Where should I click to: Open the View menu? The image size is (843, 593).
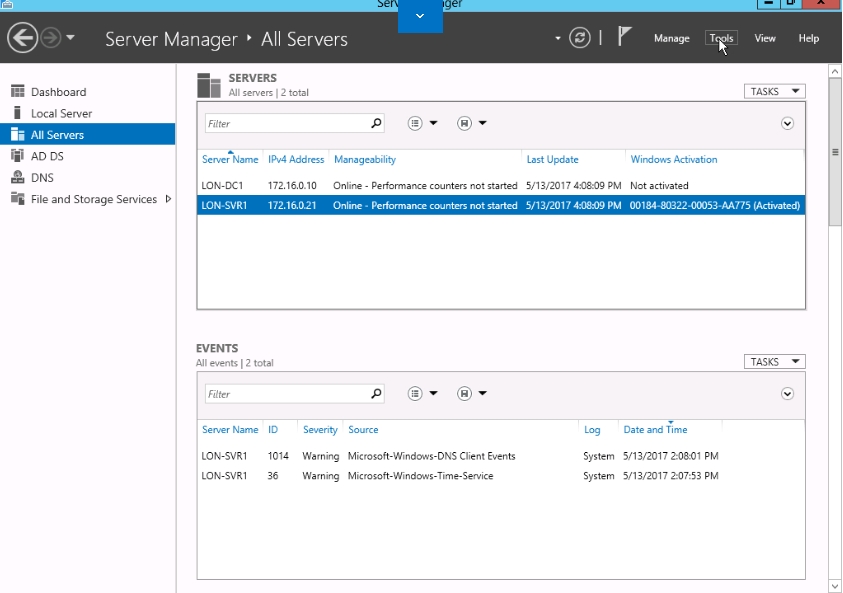click(765, 38)
